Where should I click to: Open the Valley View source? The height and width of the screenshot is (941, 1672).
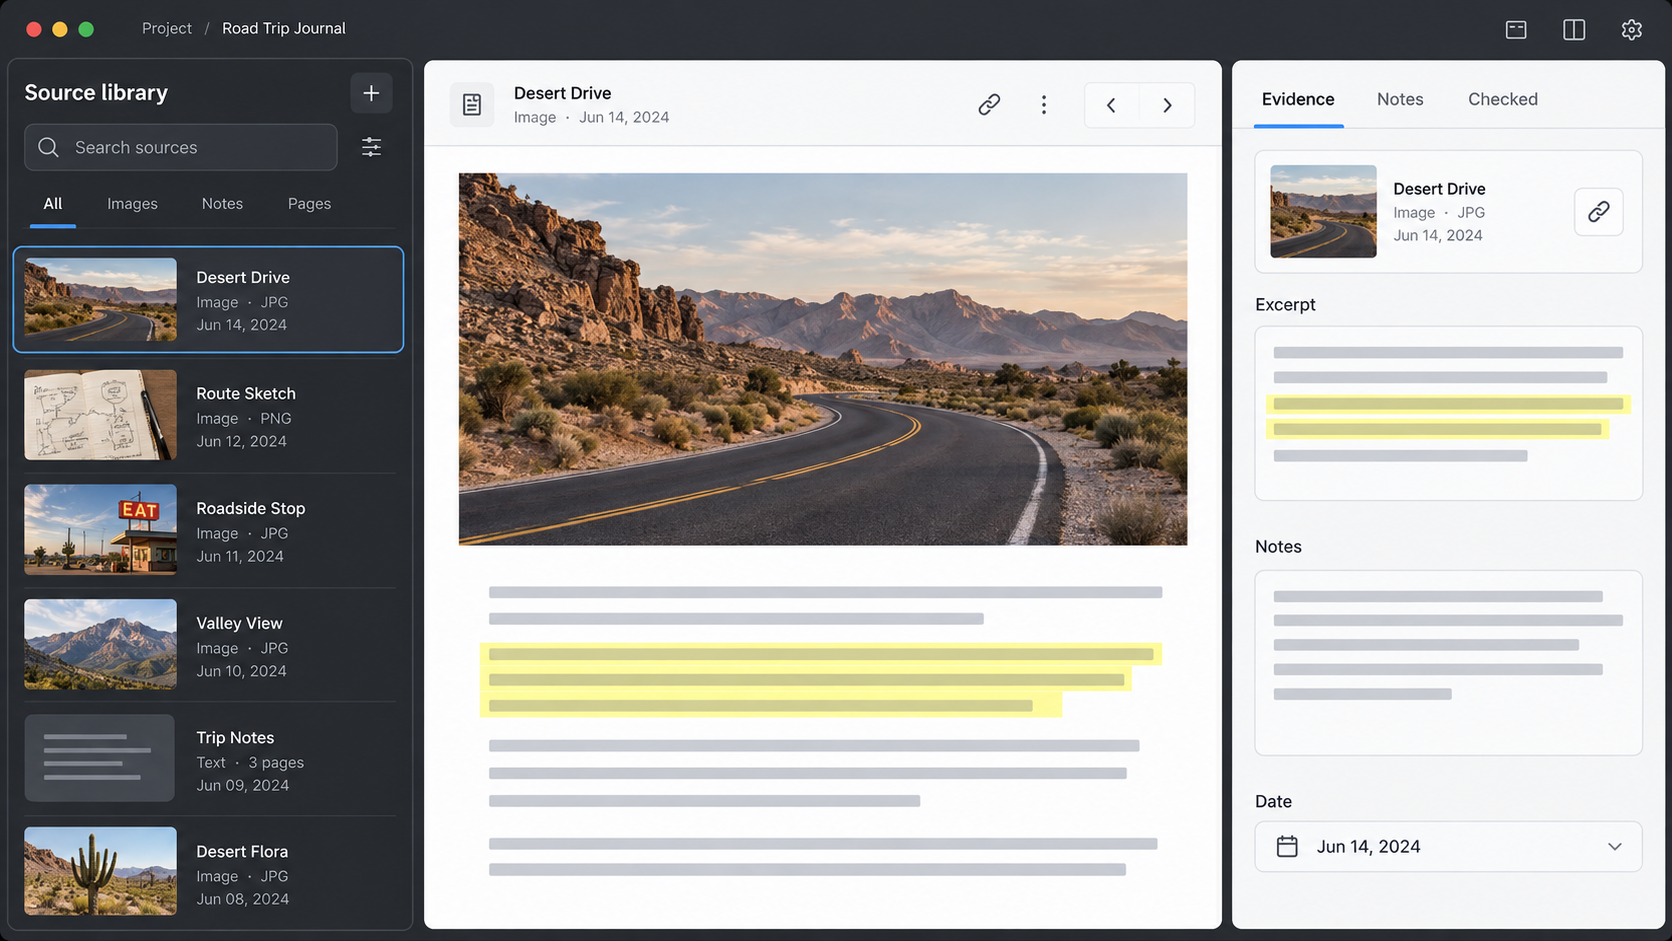[208, 645]
